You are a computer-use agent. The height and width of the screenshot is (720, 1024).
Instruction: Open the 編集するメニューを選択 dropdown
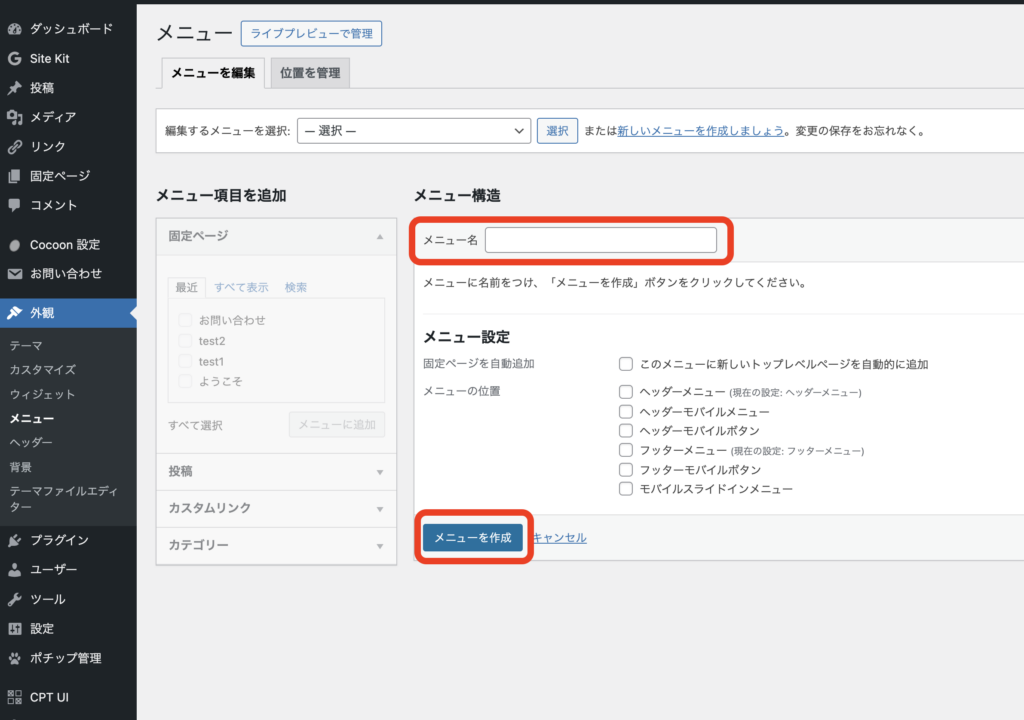click(x=413, y=131)
